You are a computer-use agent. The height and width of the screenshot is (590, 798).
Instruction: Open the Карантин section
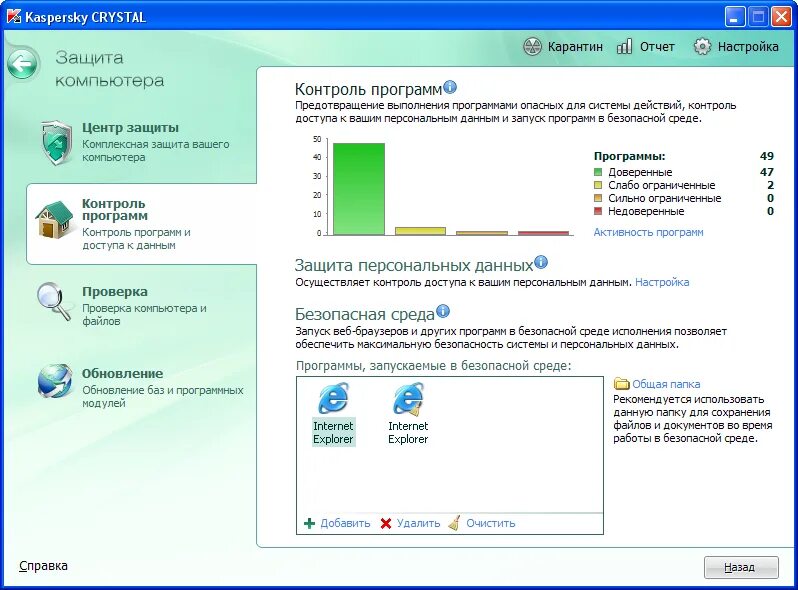pyautogui.click(x=575, y=47)
